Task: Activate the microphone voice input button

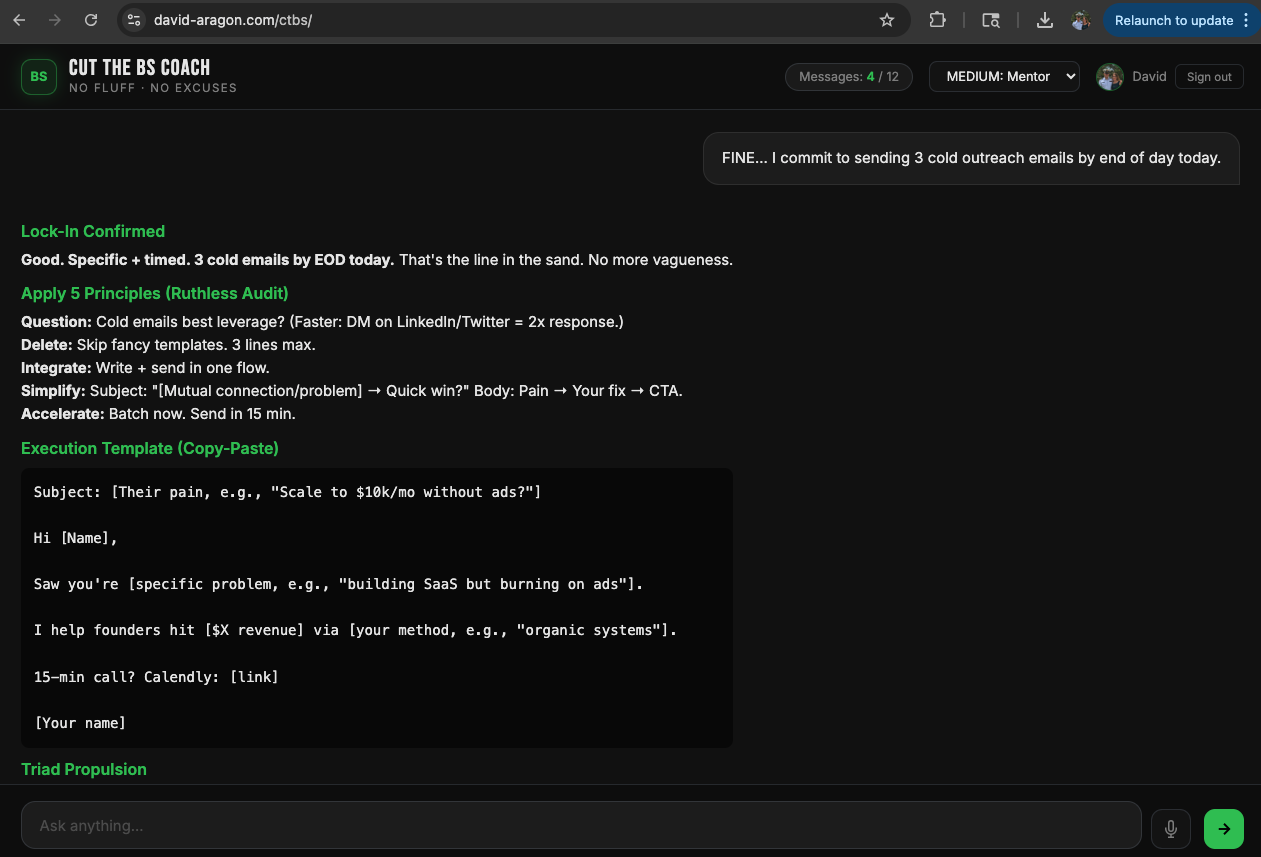Action: [1171, 829]
